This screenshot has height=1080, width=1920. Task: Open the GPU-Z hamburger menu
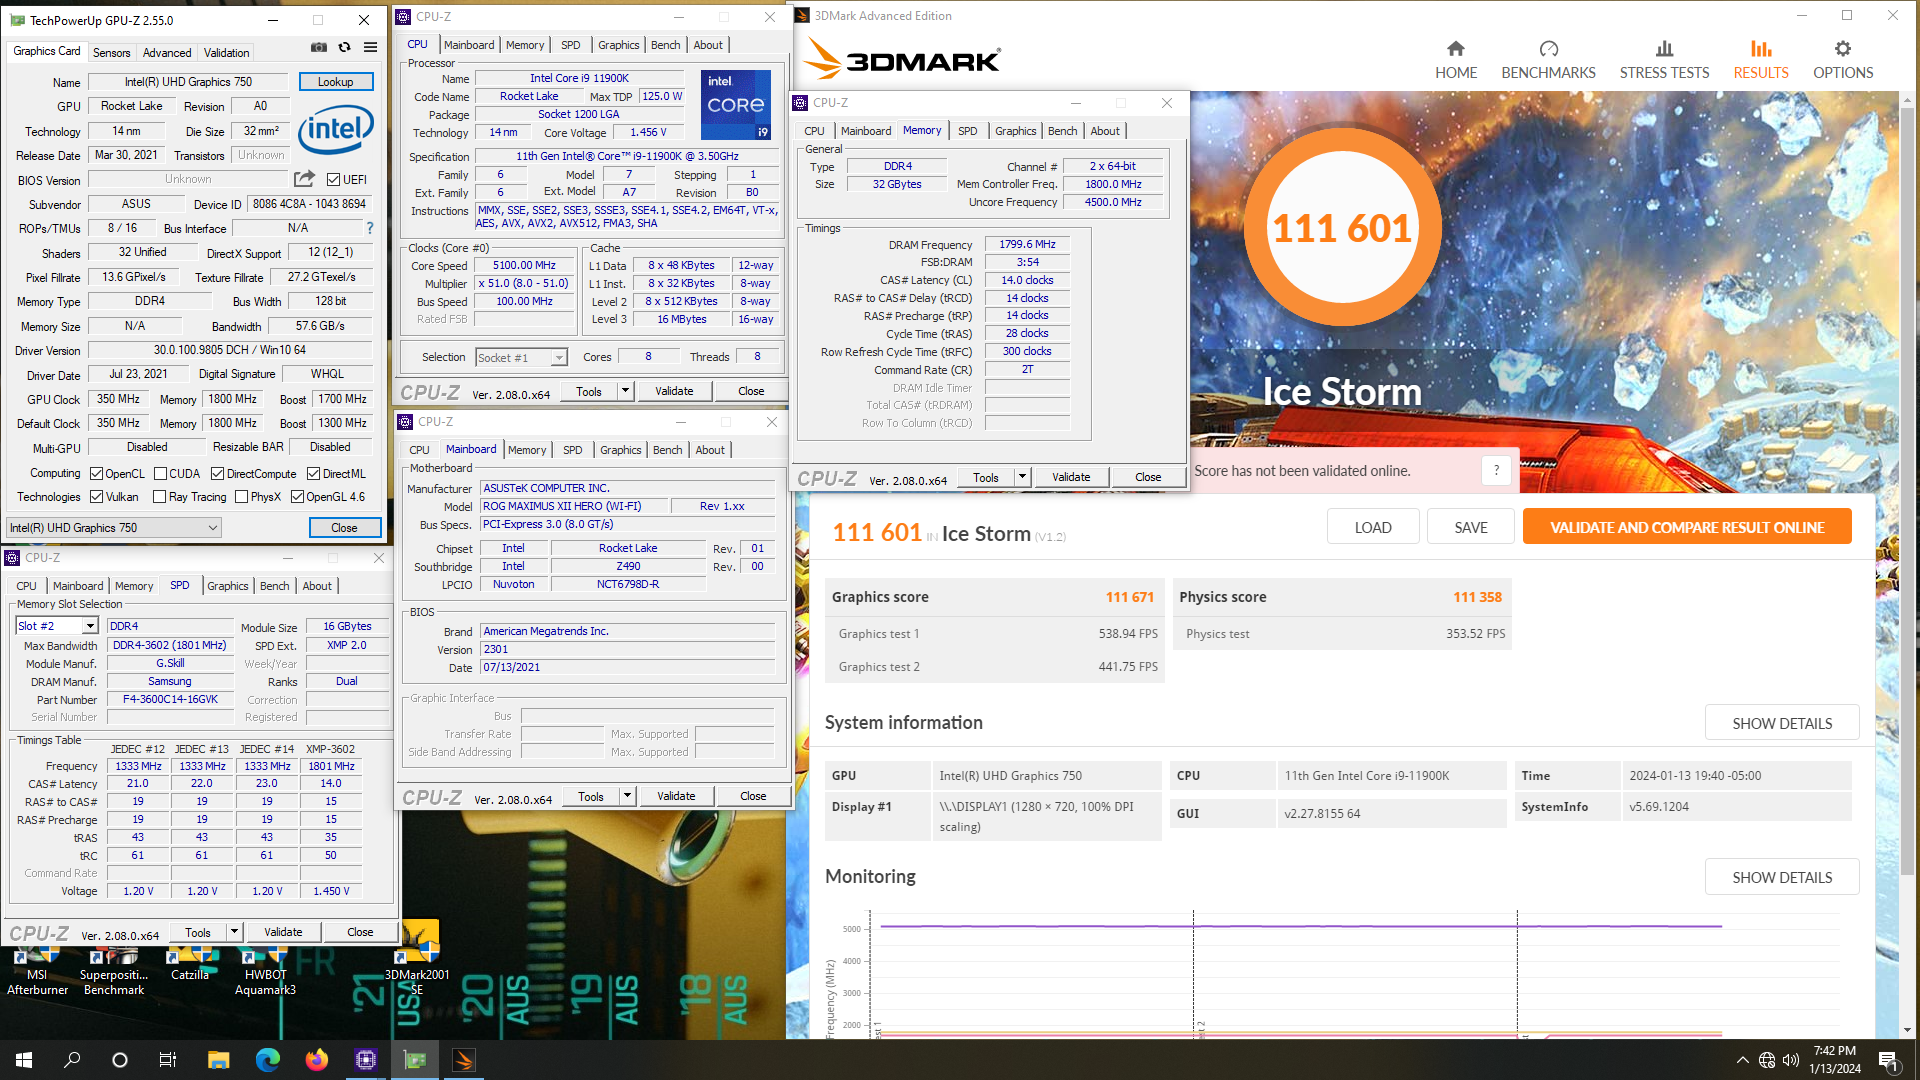click(x=370, y=47)
